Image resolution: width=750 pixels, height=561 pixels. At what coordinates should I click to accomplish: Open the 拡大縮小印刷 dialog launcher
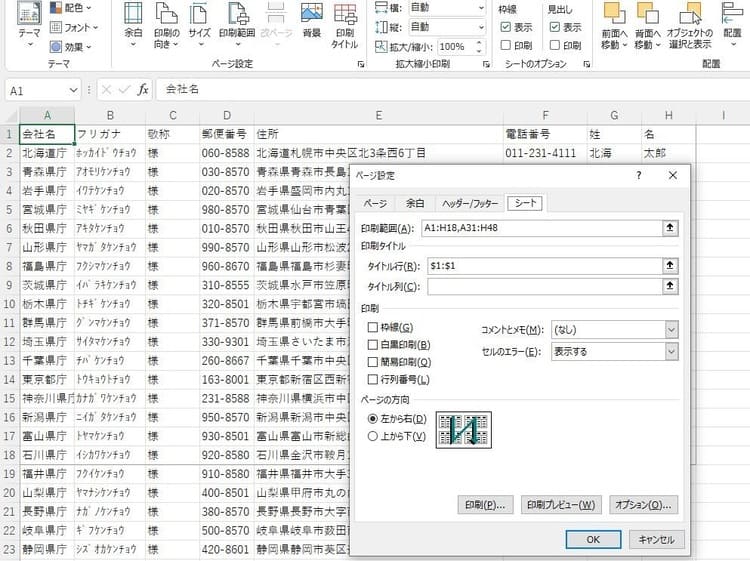pos(486,64)
